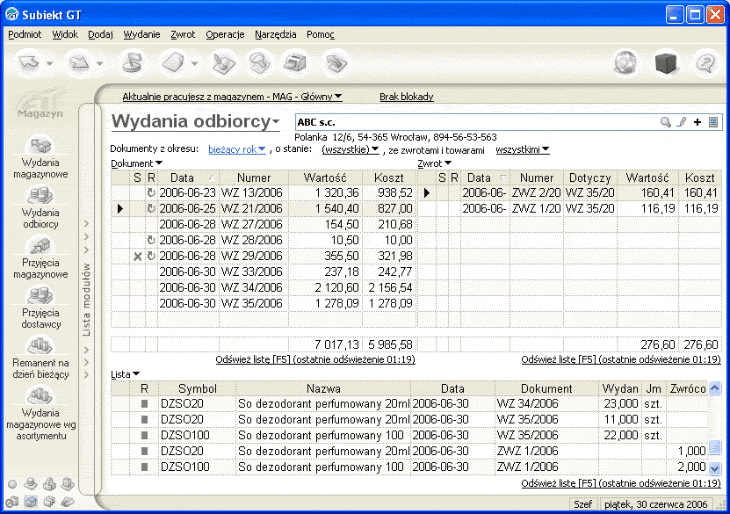Click scroll up arrow of bottom list
This screenshot has width=730, height=514.
[715, 388]
